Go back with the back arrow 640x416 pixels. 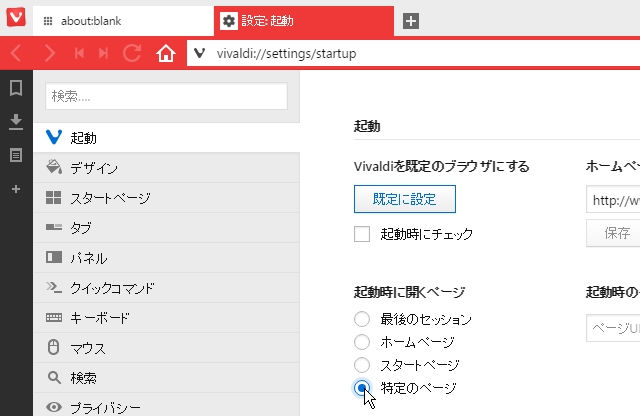click(16, 53)
